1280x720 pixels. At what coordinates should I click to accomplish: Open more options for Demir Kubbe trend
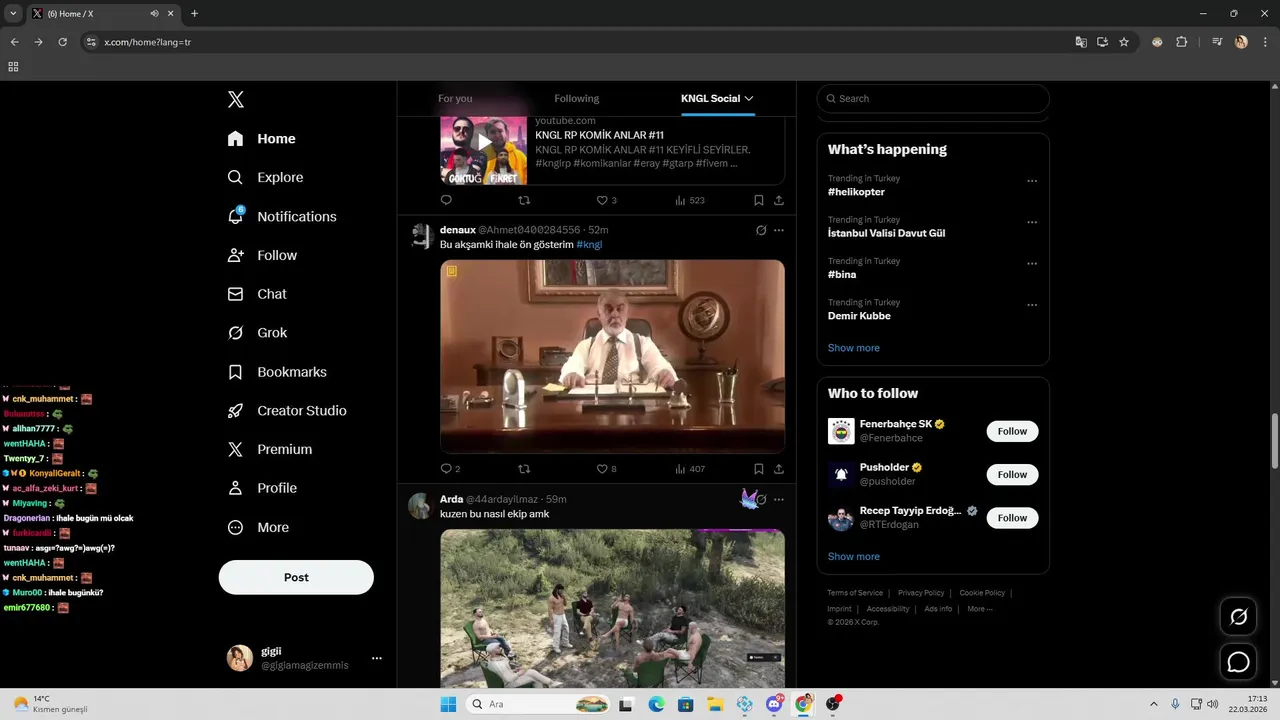(1032, 305)
